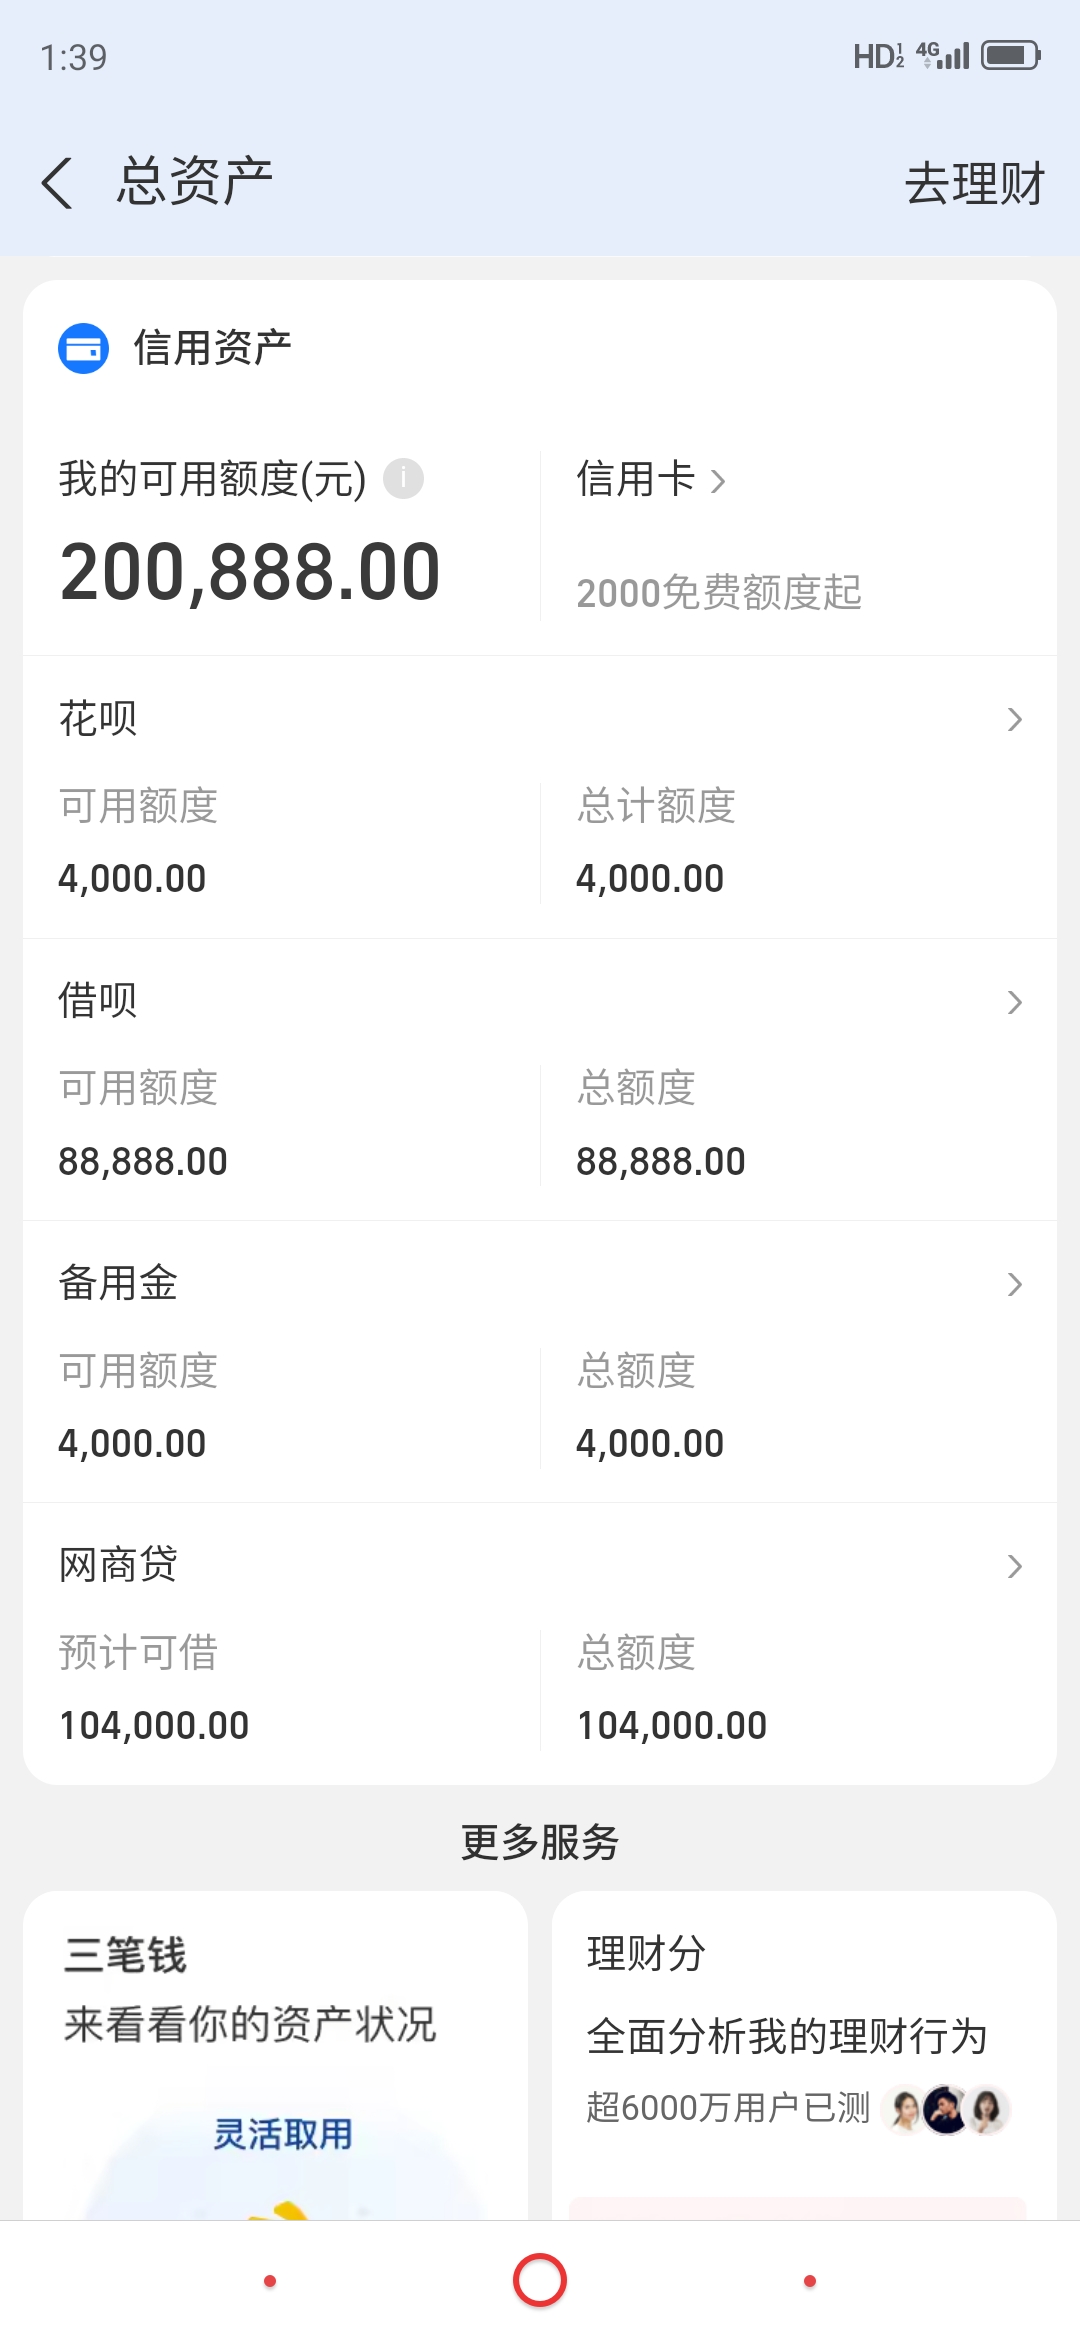Tap the blue 信用资产 card icon
Image resolution: width=1080 pixels, height=2340 pixels.
(83, 348)
